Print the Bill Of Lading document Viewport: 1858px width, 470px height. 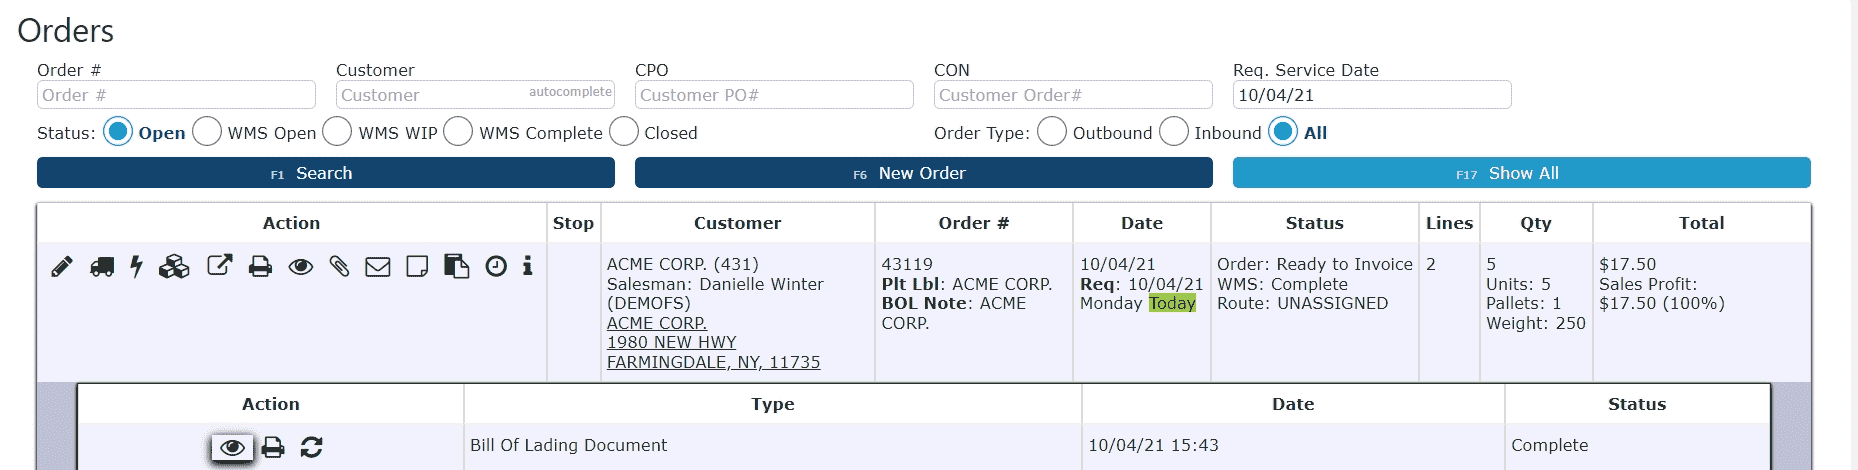pos(273,447)
